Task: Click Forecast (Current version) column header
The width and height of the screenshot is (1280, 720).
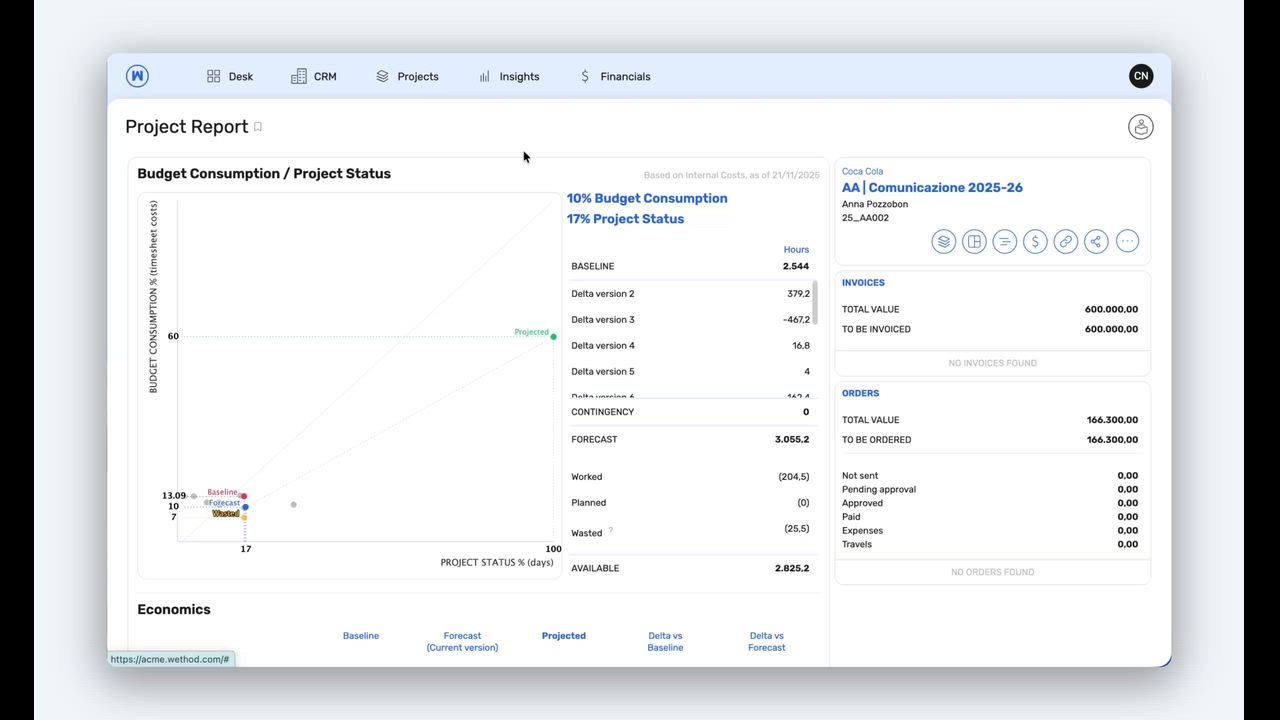Action: point(462,642)
